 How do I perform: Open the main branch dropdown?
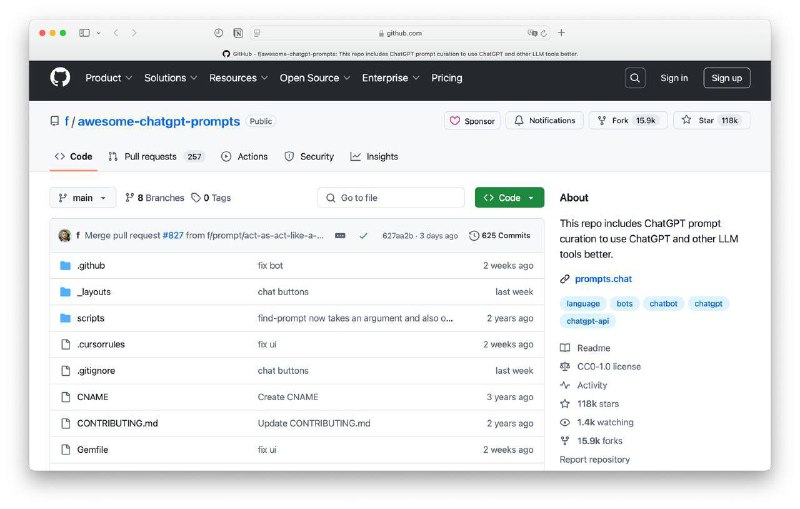[x=83, y=198]
